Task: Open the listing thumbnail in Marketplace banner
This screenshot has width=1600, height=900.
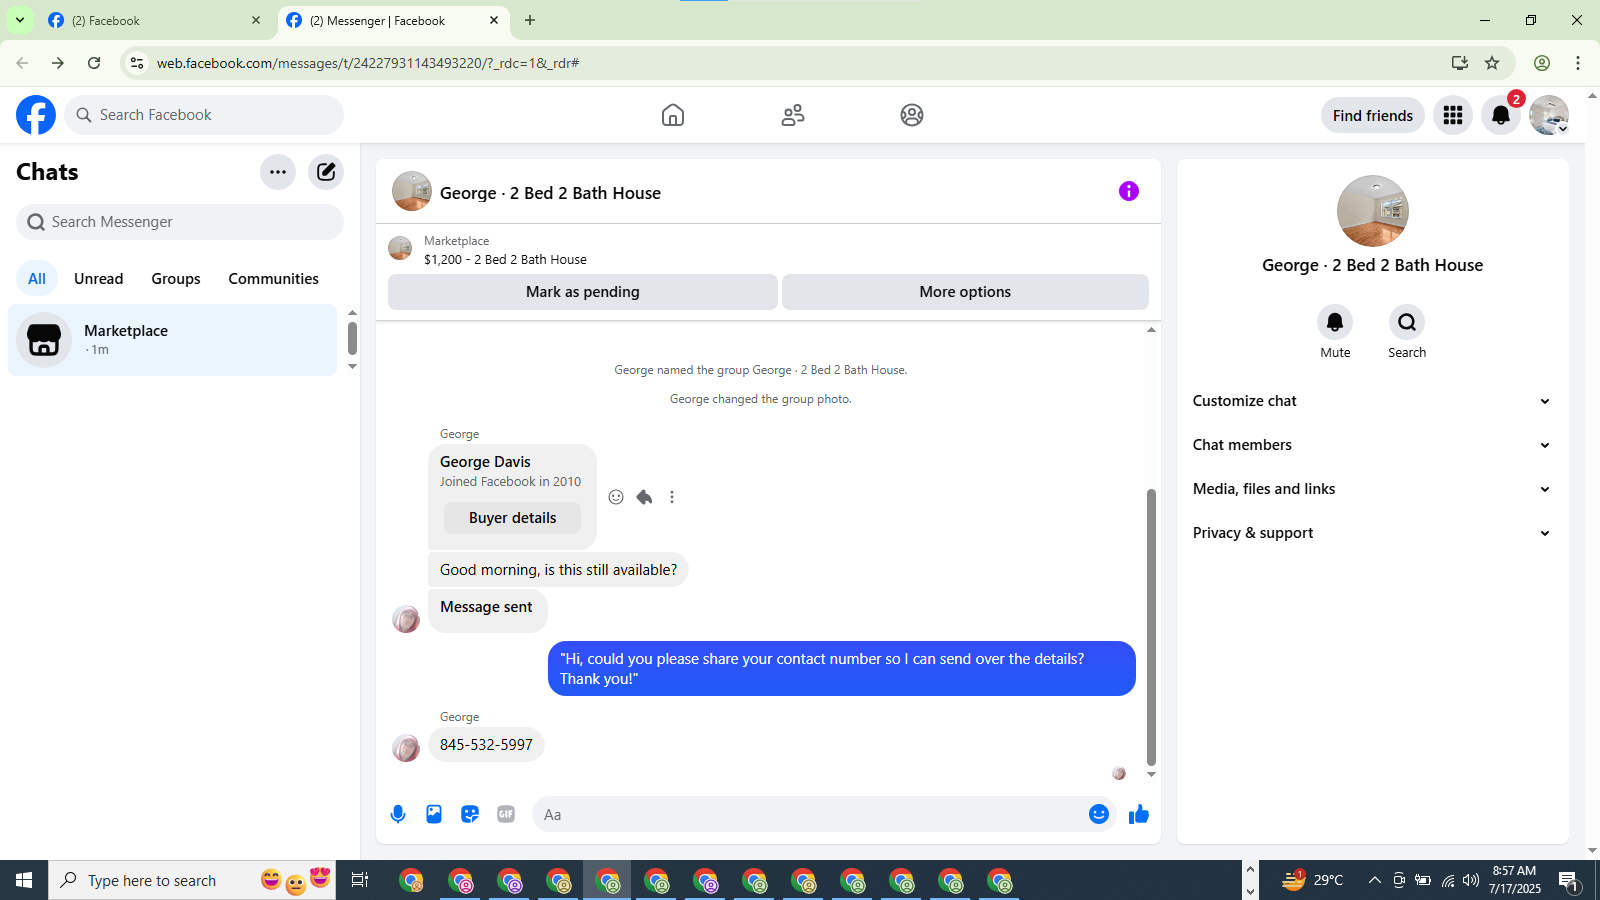Action: (400, 248)
